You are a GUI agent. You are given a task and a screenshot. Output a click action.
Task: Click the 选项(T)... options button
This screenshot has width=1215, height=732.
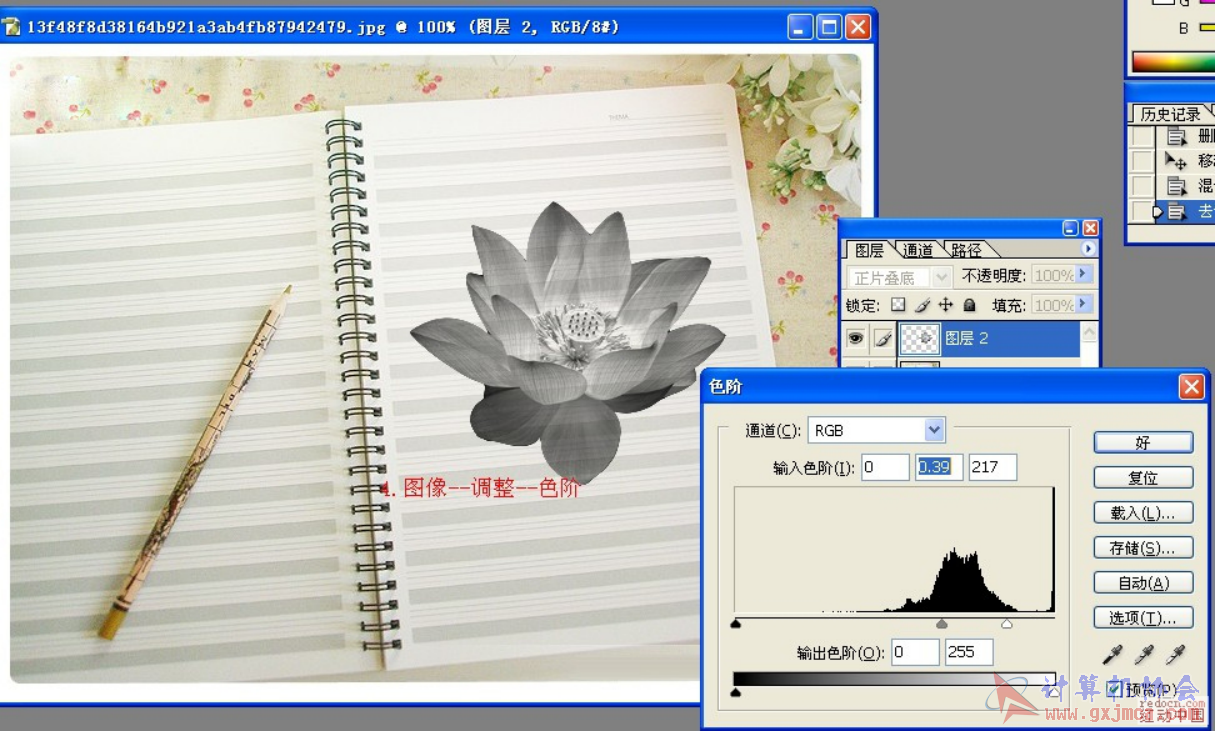1143,618
